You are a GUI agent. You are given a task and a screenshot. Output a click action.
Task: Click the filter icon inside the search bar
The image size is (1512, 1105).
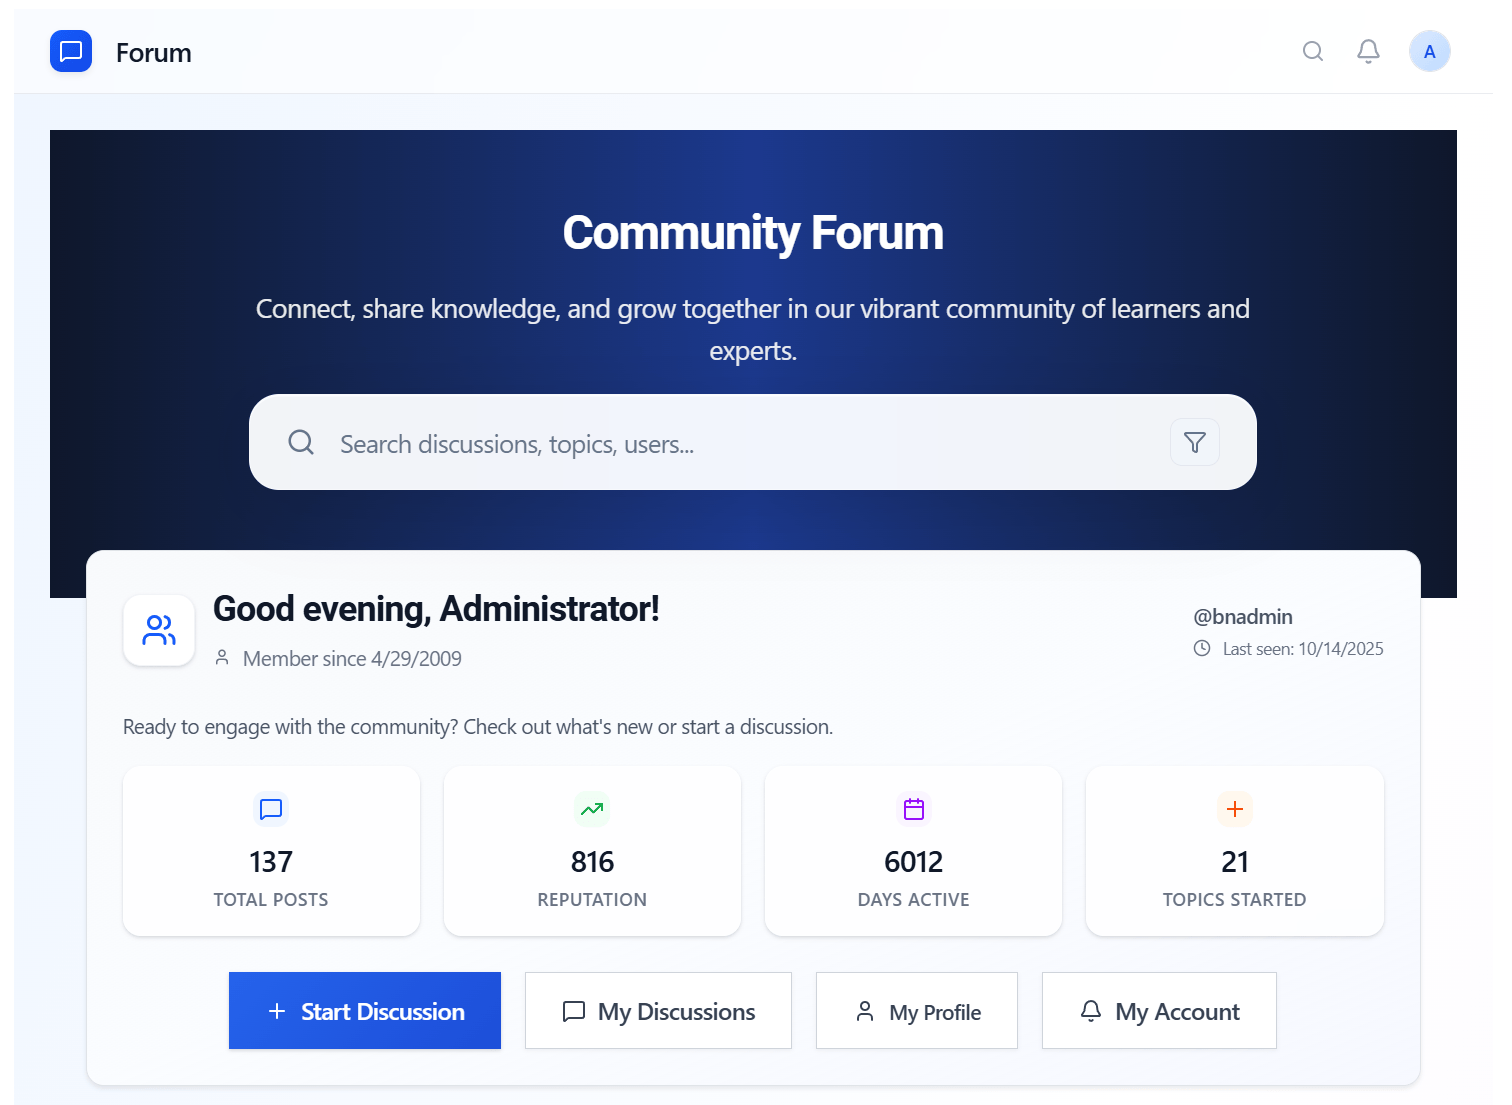(1194, 442)
